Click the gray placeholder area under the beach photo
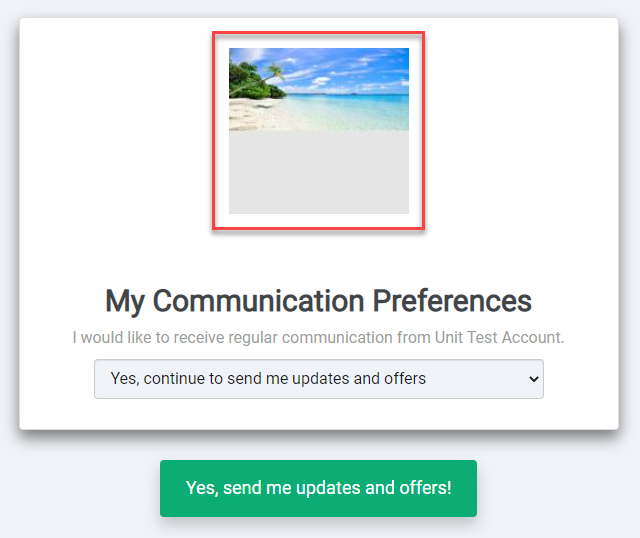Image resolution: width=640 pixels, height=538 pixels. click(319, 172)
